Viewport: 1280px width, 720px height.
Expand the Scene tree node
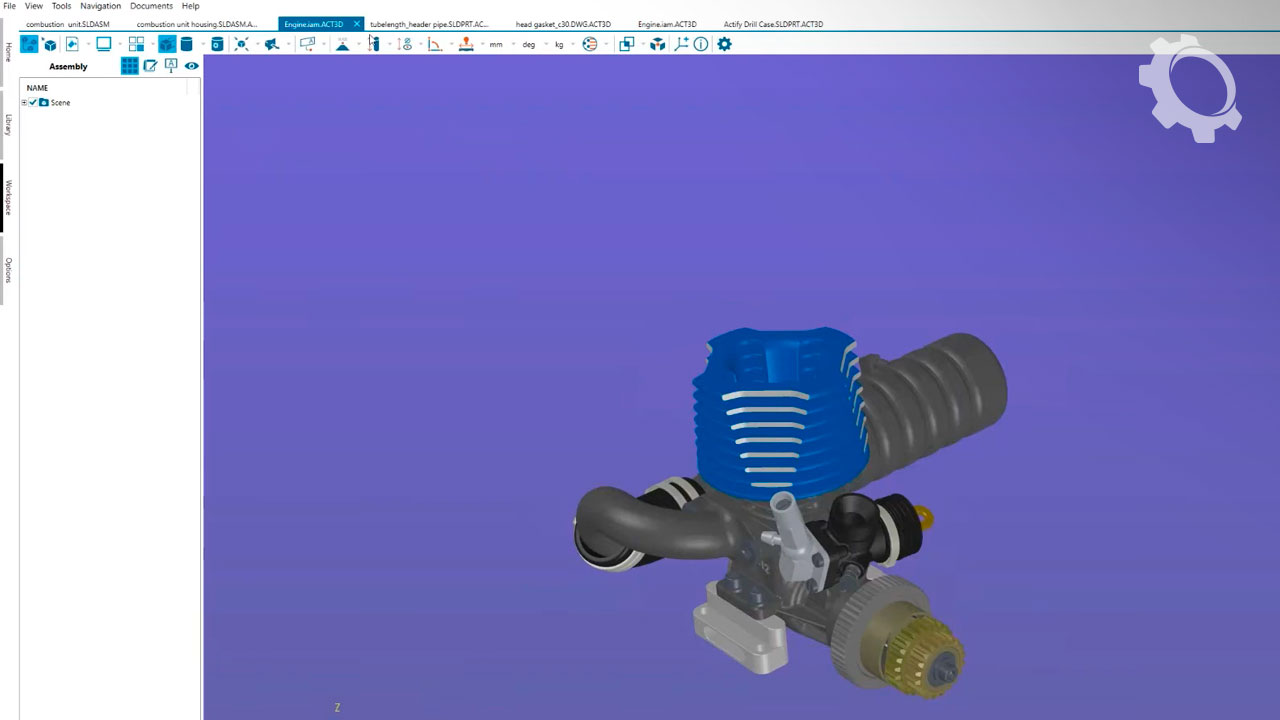tap(24, 102)
